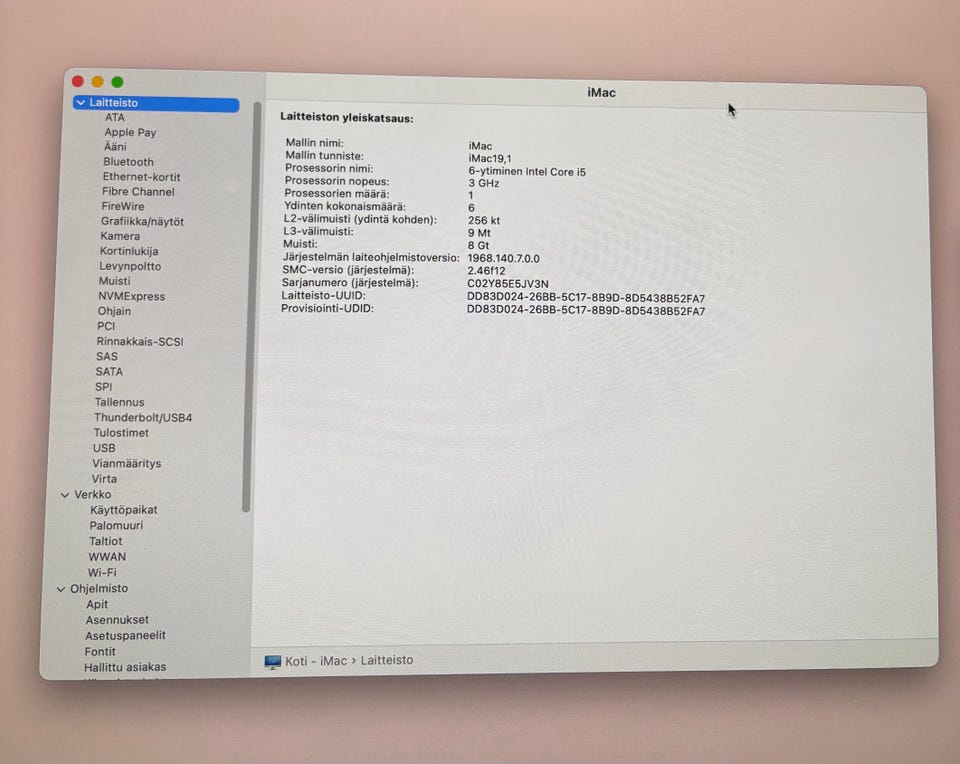Open Apit under Ohjelmisto

[97, 605]
